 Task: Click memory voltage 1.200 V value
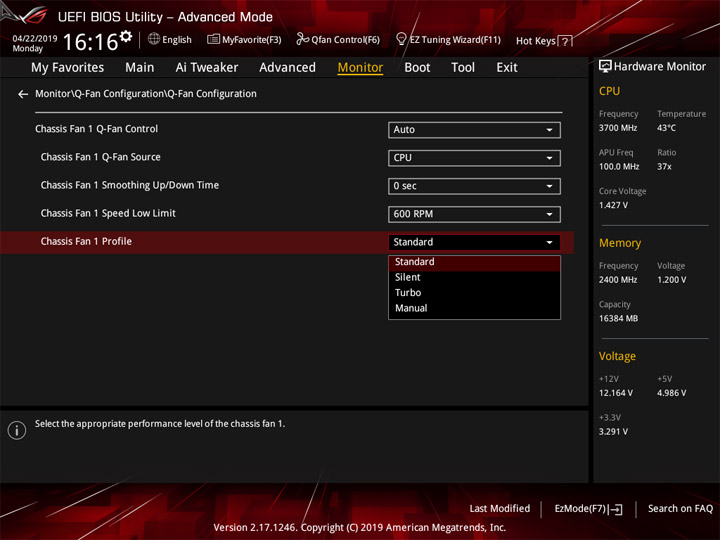[671, 280]
